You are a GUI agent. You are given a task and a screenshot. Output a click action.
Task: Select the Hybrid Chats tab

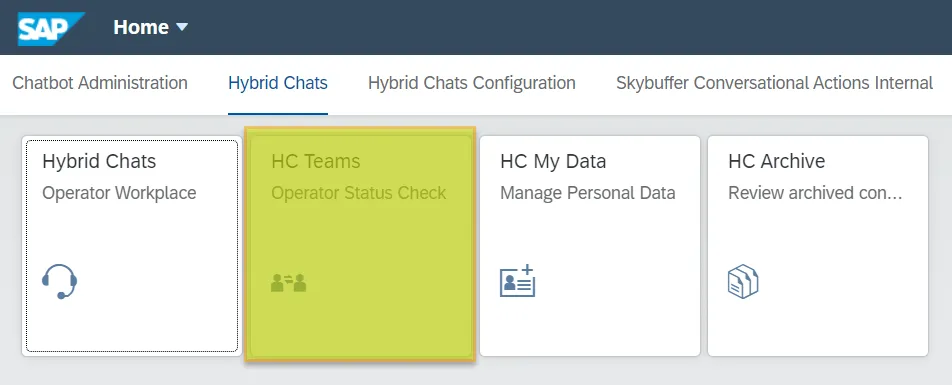(278, 83)
